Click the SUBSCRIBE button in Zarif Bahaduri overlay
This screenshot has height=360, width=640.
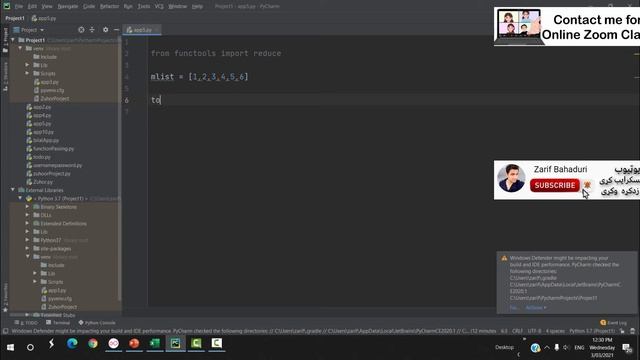tap(555, 185)
